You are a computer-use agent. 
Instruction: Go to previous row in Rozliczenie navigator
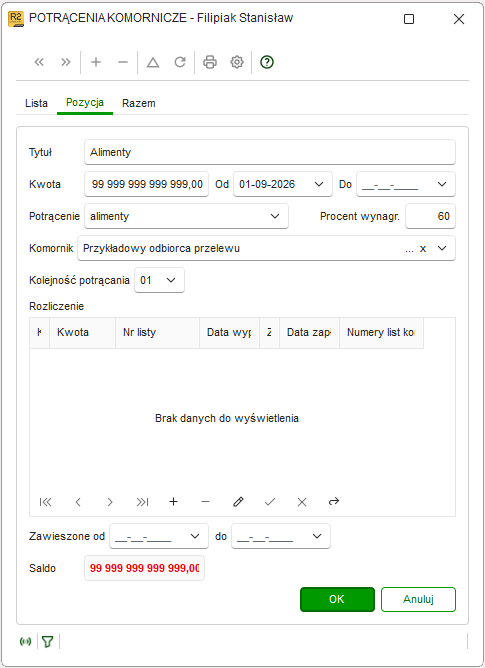(x=78, y=502)
